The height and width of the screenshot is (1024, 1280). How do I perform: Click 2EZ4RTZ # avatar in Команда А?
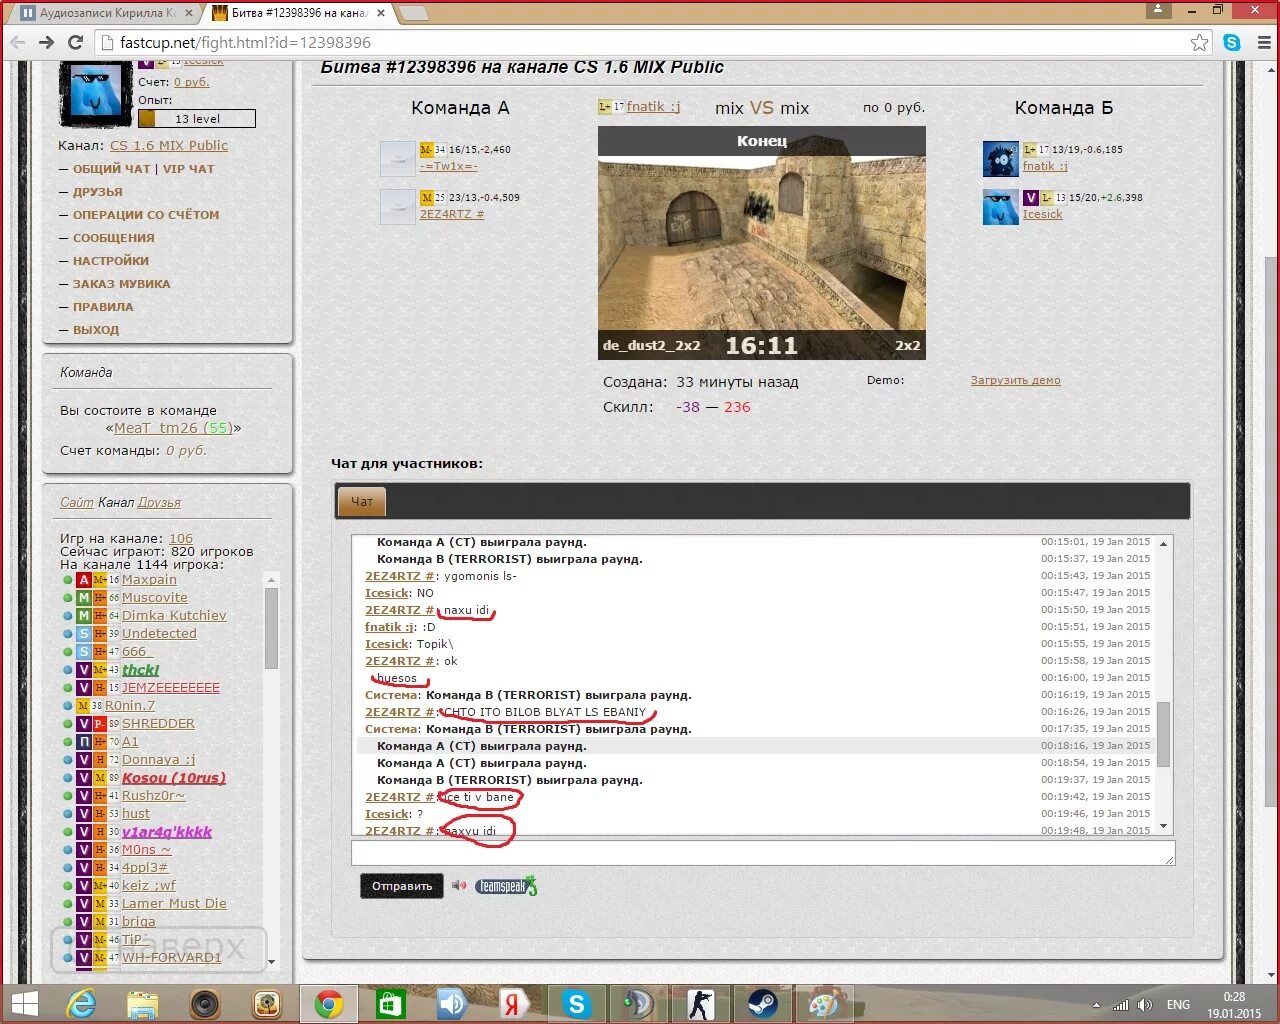pos(397,206)
